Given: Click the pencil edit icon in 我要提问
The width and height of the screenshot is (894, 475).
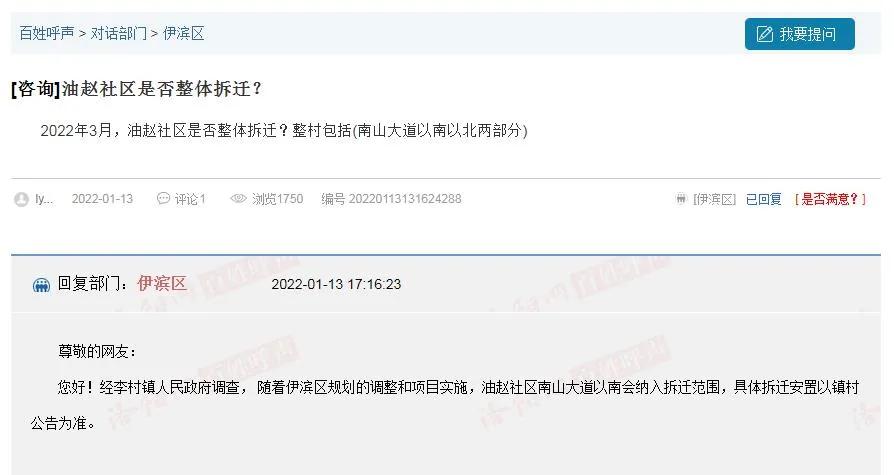Looking at the screenshot, I should [x=765, y=34].
